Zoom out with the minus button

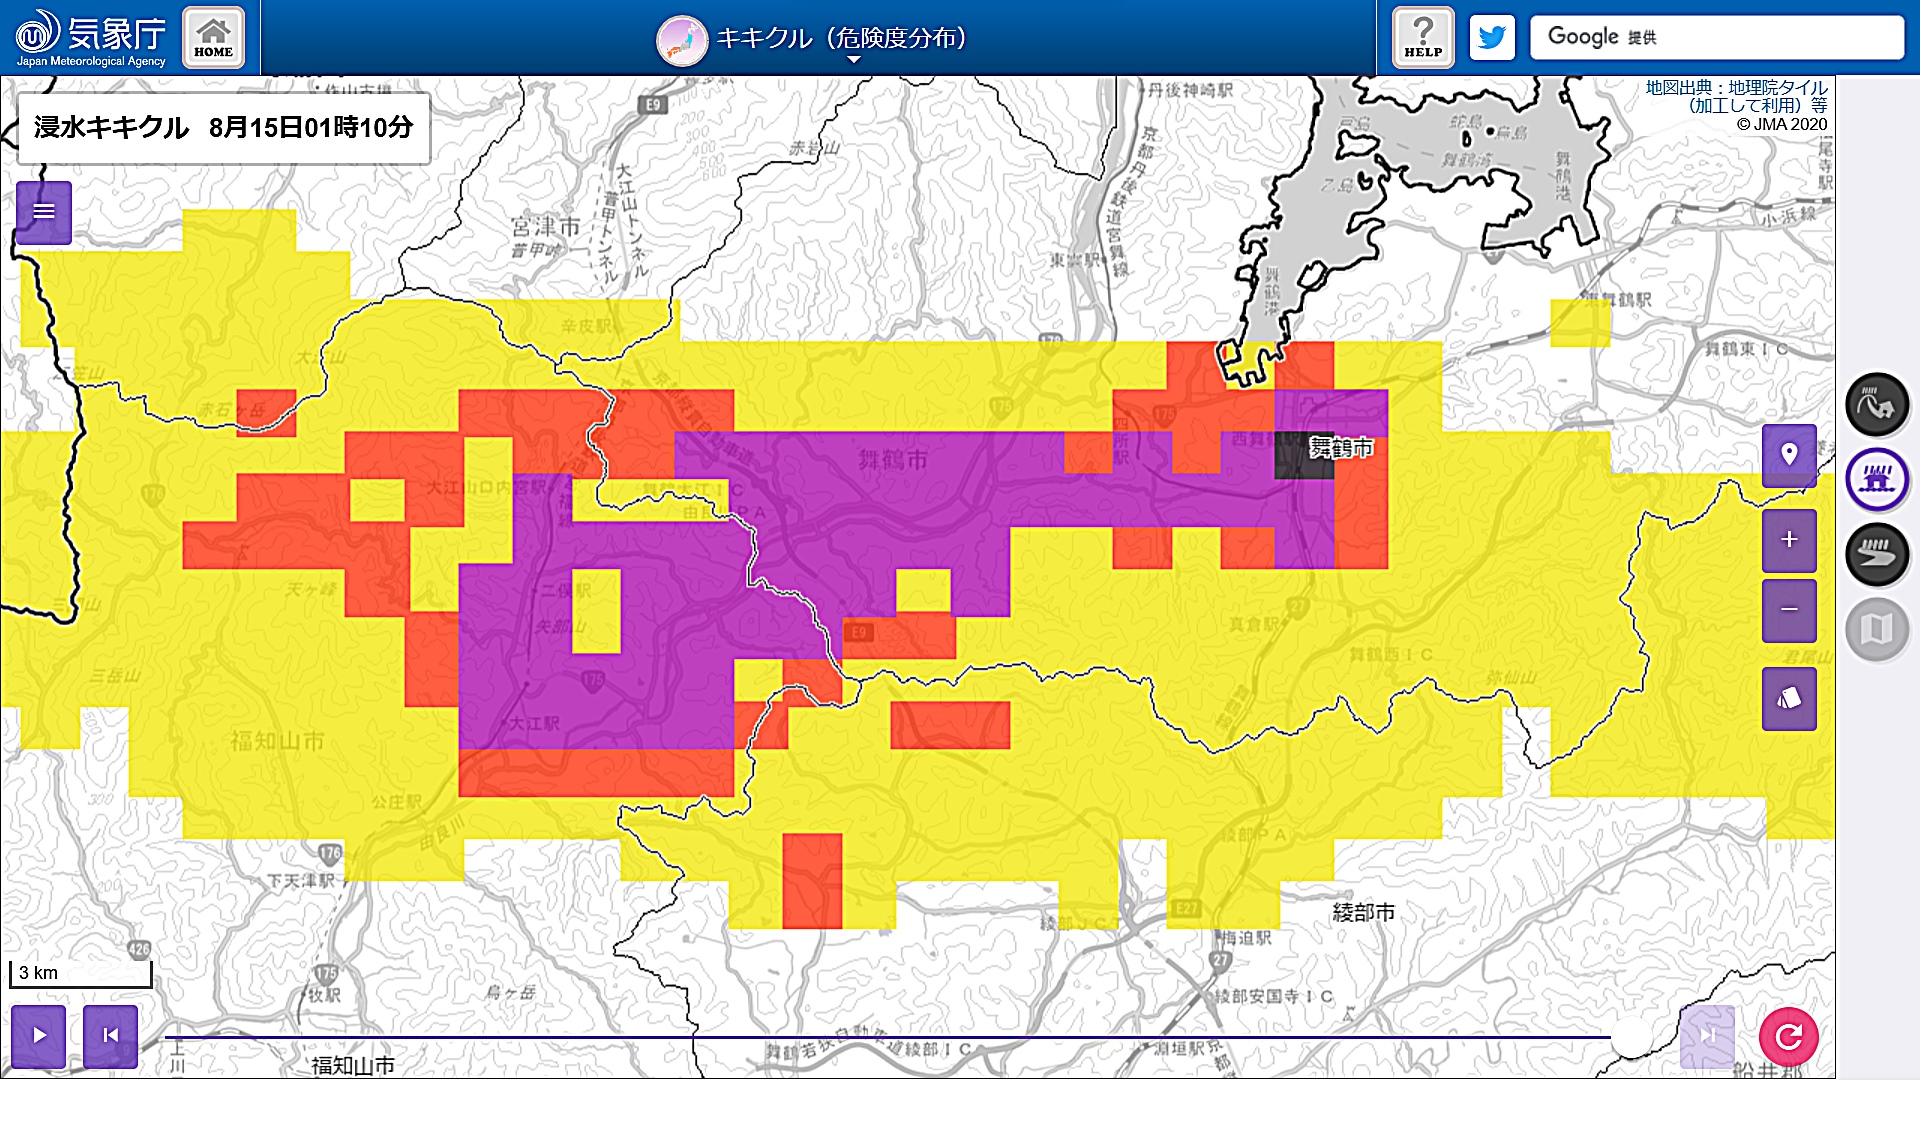pyautogui.click(x=1789, y=610)
